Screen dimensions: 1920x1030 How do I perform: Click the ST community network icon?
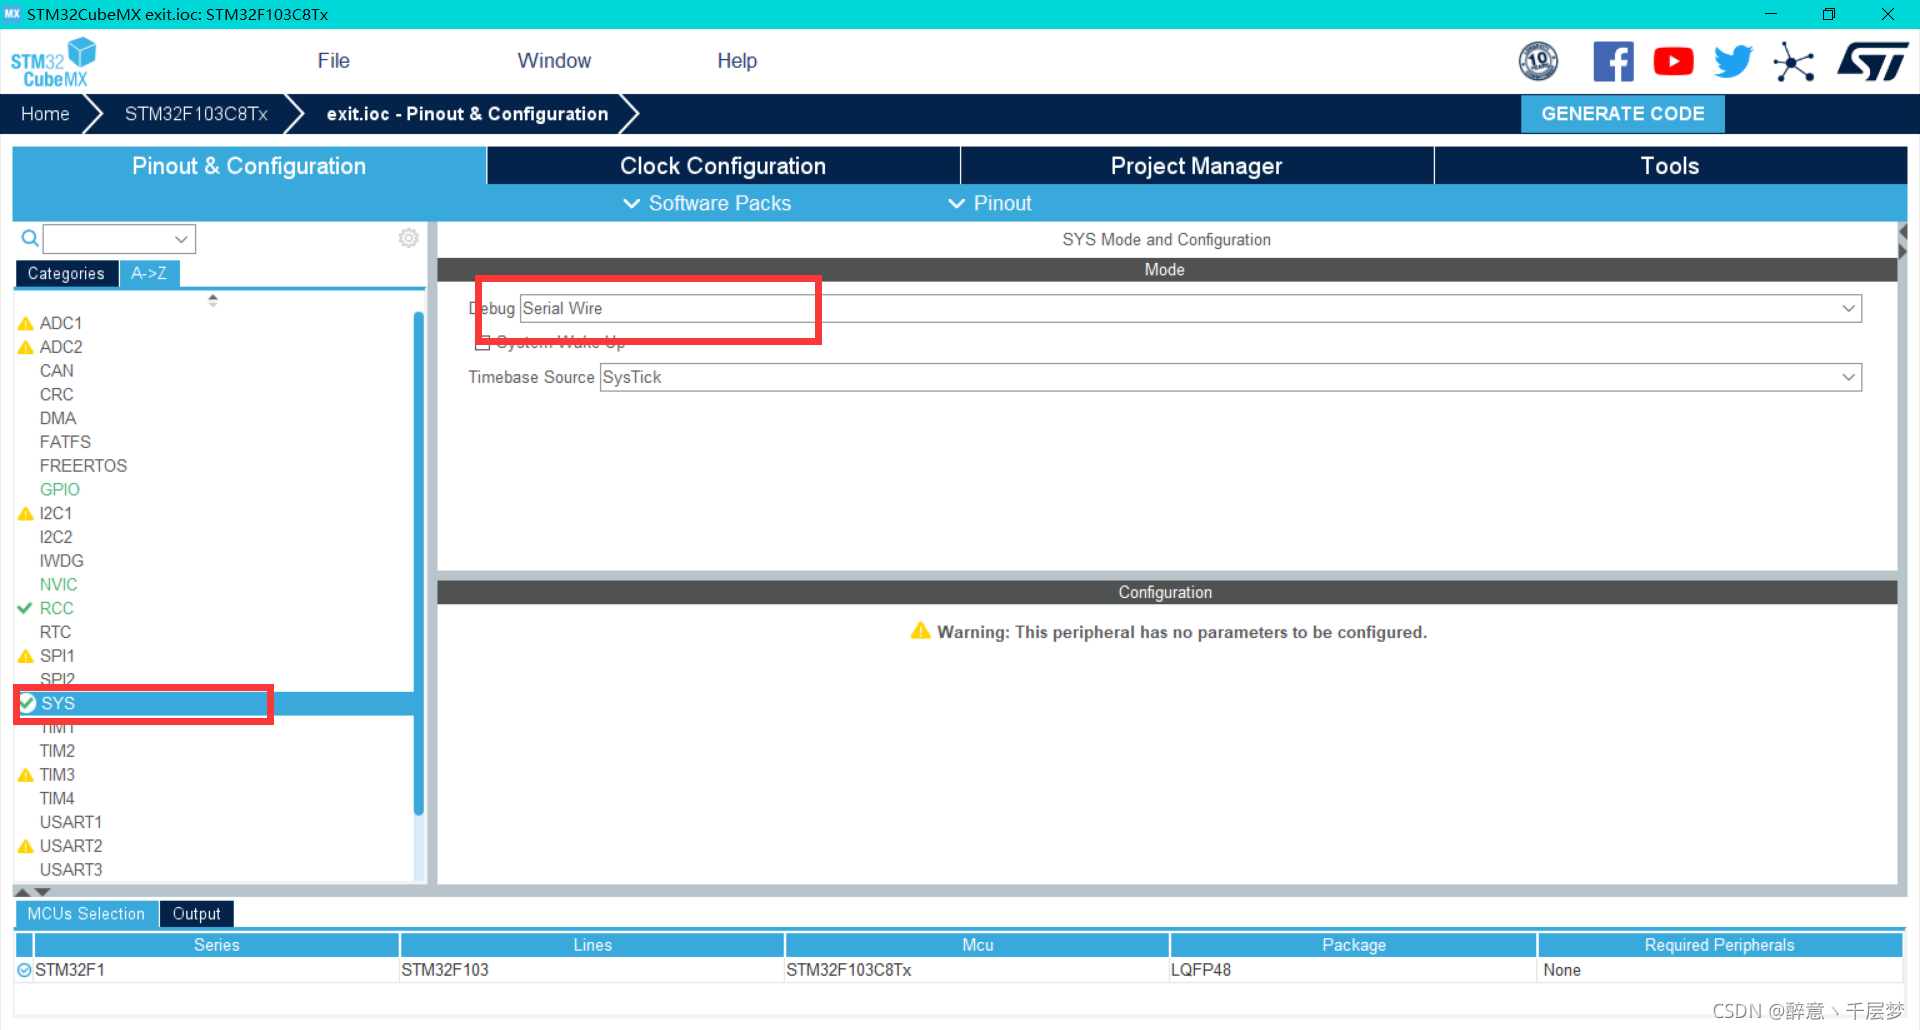click(1793, 62)
